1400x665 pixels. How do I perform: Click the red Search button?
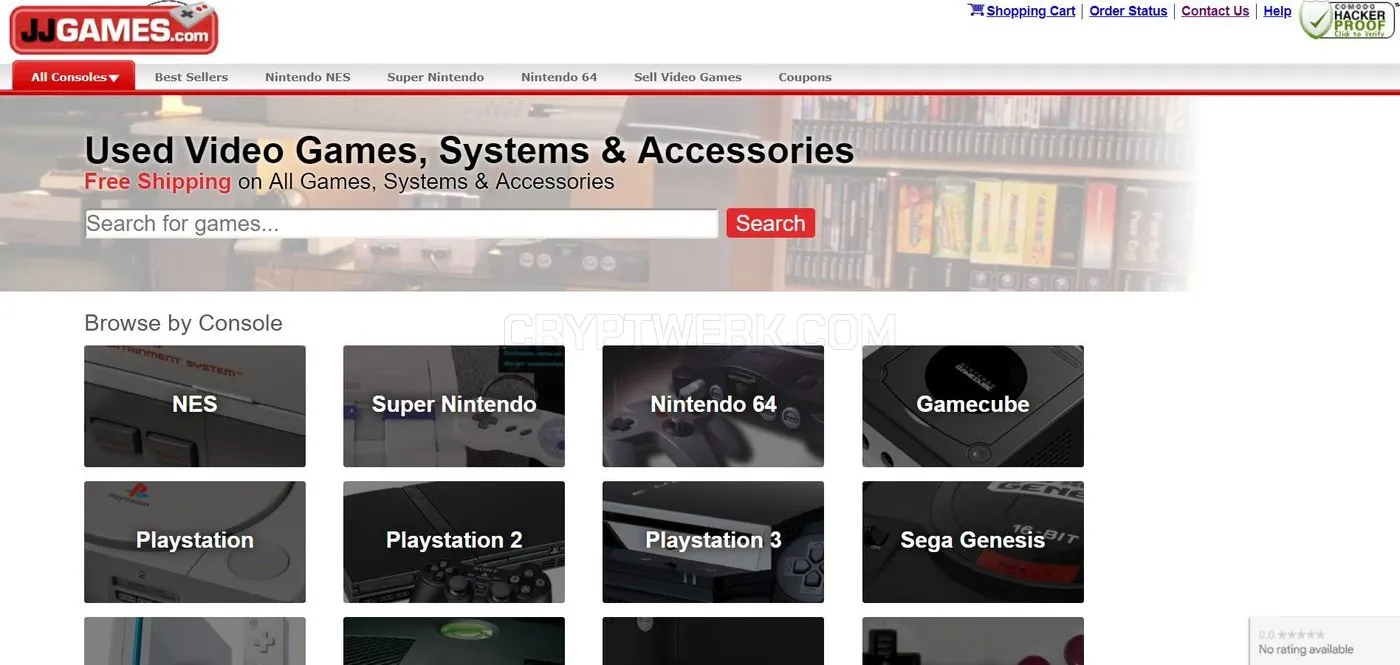771,223
